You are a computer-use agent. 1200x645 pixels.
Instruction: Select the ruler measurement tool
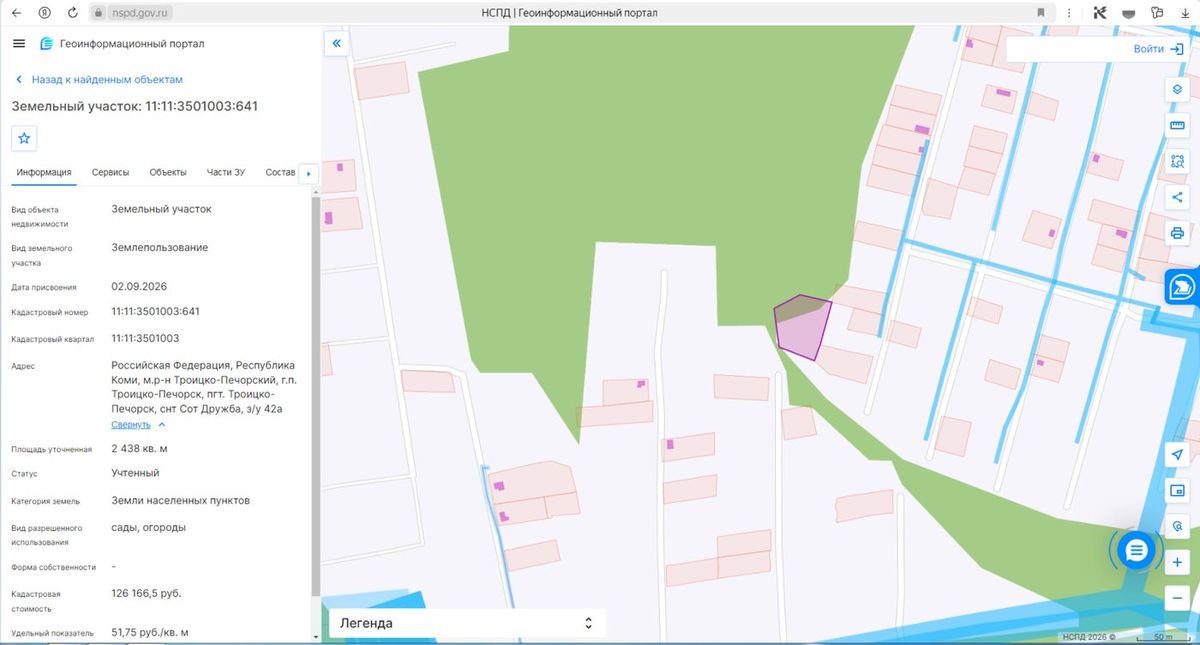[x=1177, y=125]
